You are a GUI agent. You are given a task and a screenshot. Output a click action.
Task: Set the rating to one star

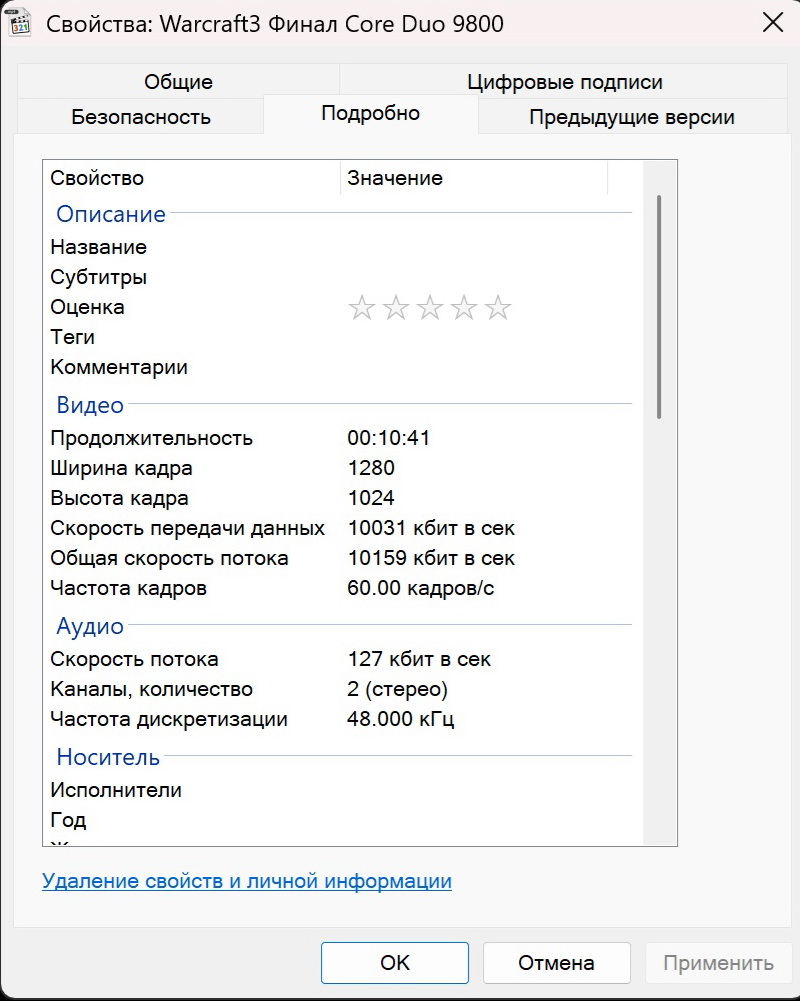[x=361, y=308]
